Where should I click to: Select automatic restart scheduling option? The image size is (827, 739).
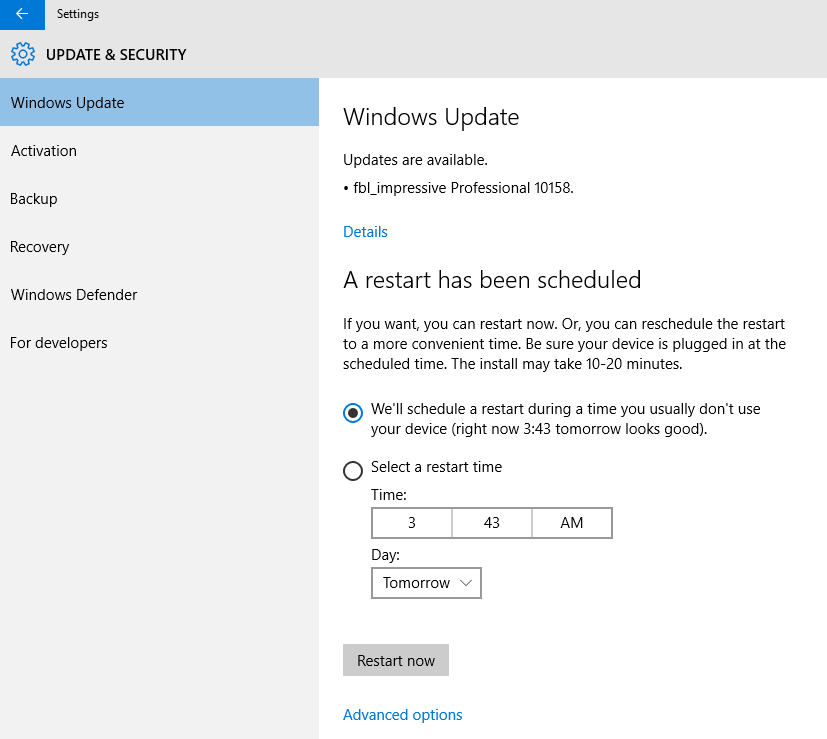(x=353, y=412)
